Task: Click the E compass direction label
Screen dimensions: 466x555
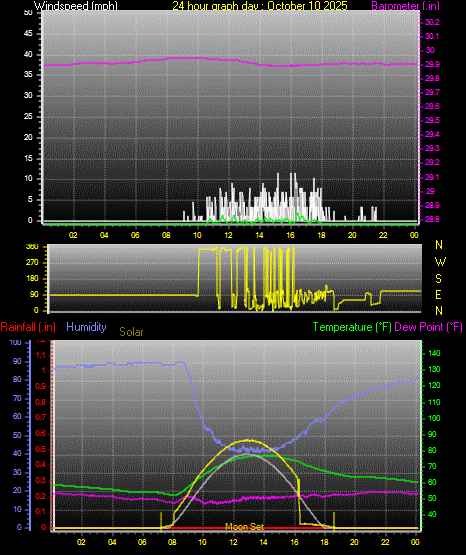Action: point(438,294)
